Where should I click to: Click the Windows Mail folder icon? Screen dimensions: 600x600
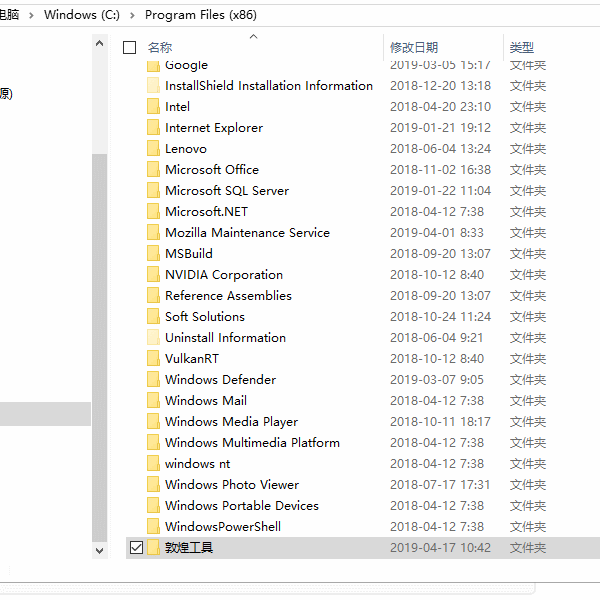[x=153, y=401]
